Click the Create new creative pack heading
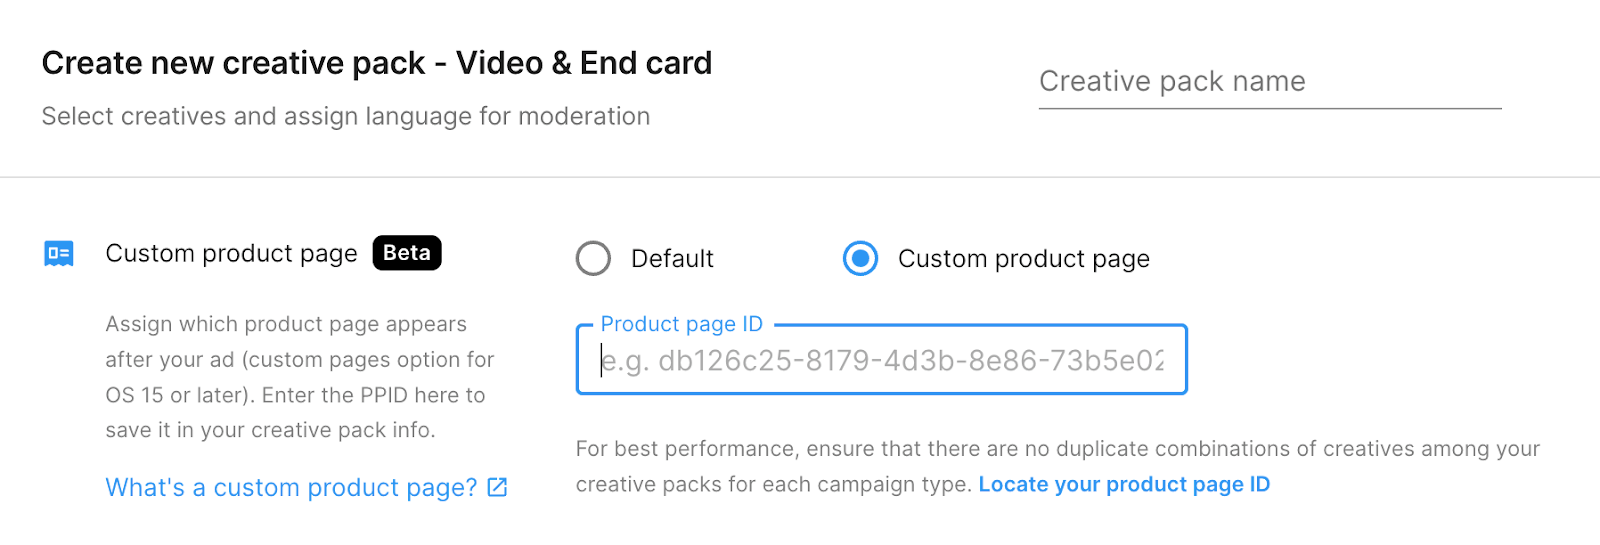The width and height of the screenshot is (1600, 545). [376, 63]
